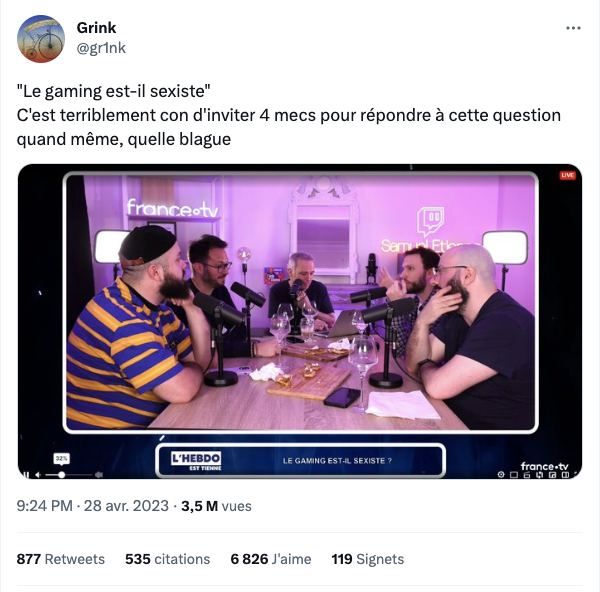The width and height of the screenshot is (600, 592).
Task: Click the 3,5 M vues view count
Action: click(216, 506)
